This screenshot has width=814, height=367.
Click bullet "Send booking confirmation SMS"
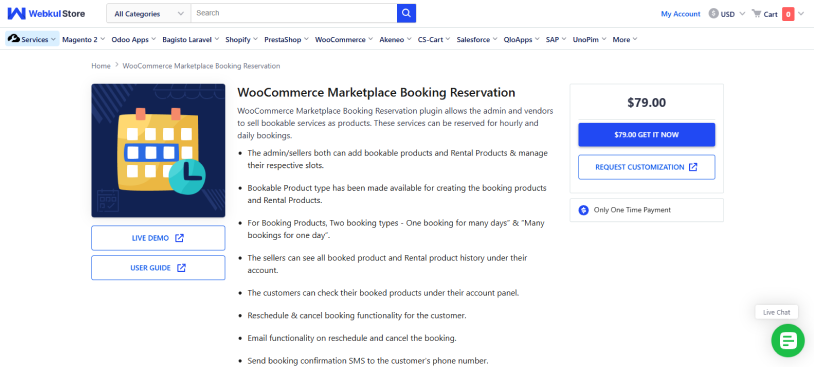point(368,361)
